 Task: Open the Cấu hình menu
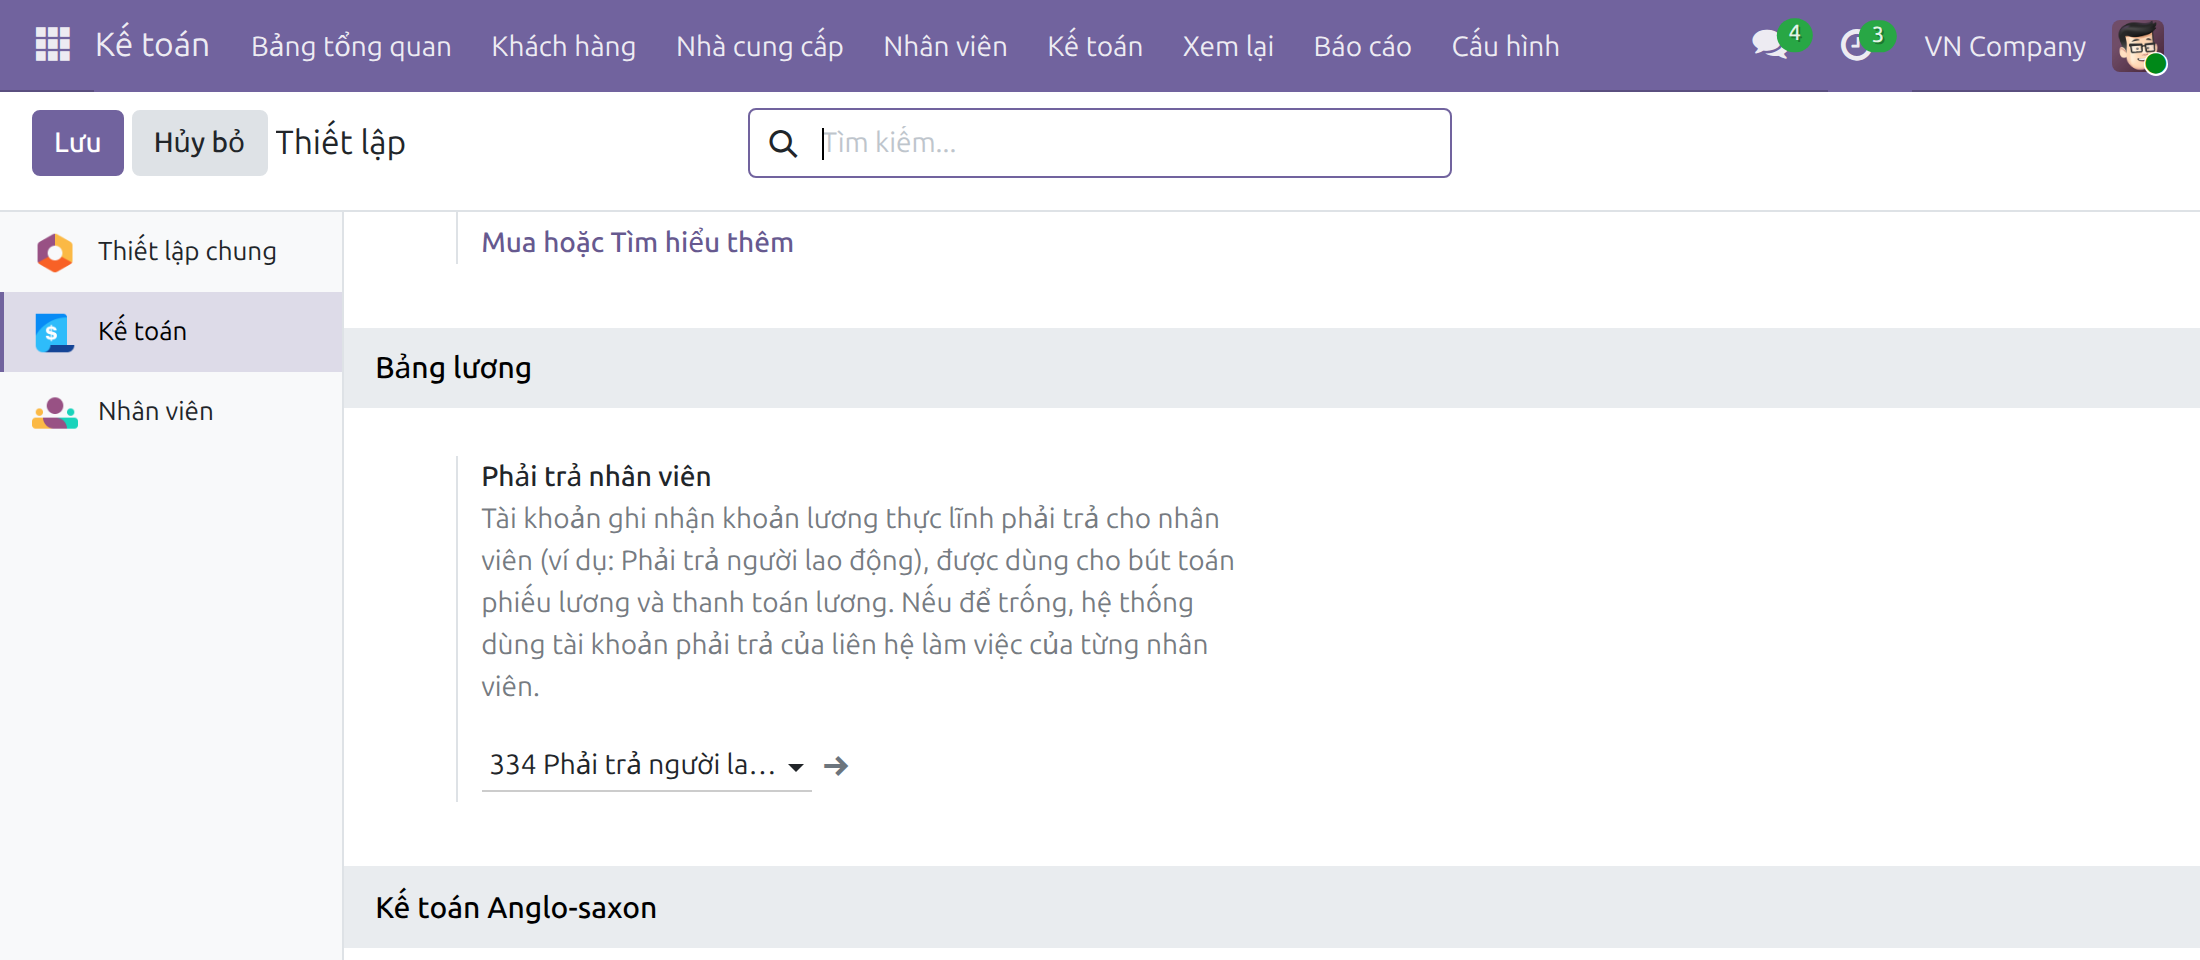[1505, 46]
